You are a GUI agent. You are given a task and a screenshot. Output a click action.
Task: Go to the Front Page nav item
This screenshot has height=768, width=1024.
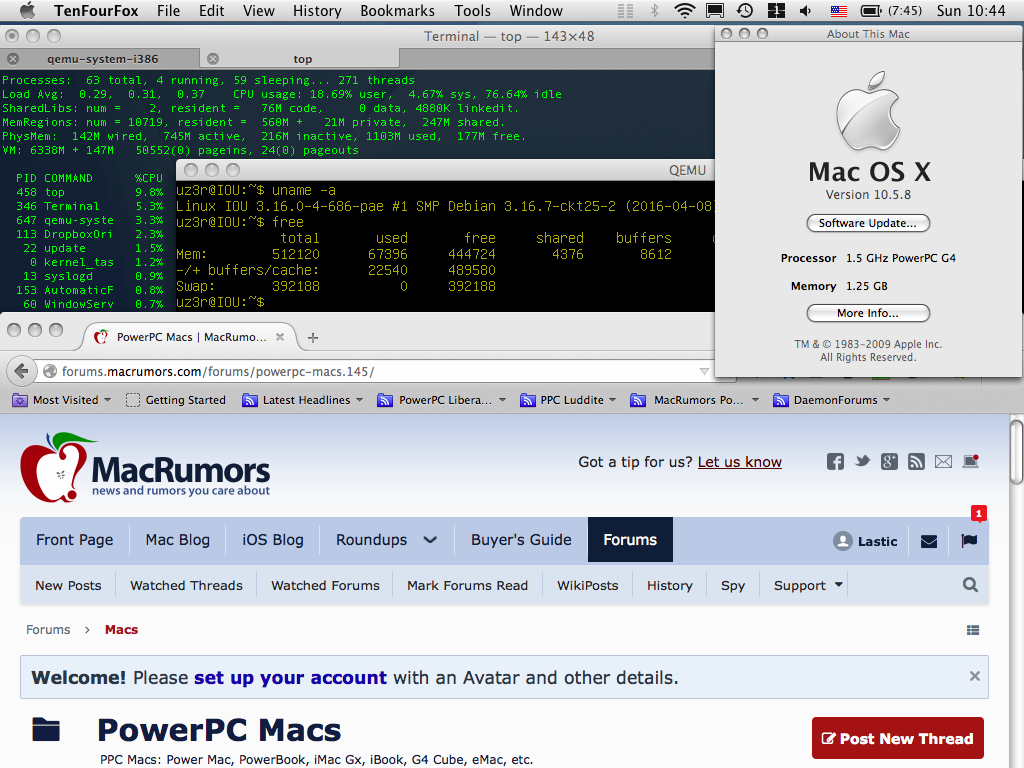tap(74, 539)
